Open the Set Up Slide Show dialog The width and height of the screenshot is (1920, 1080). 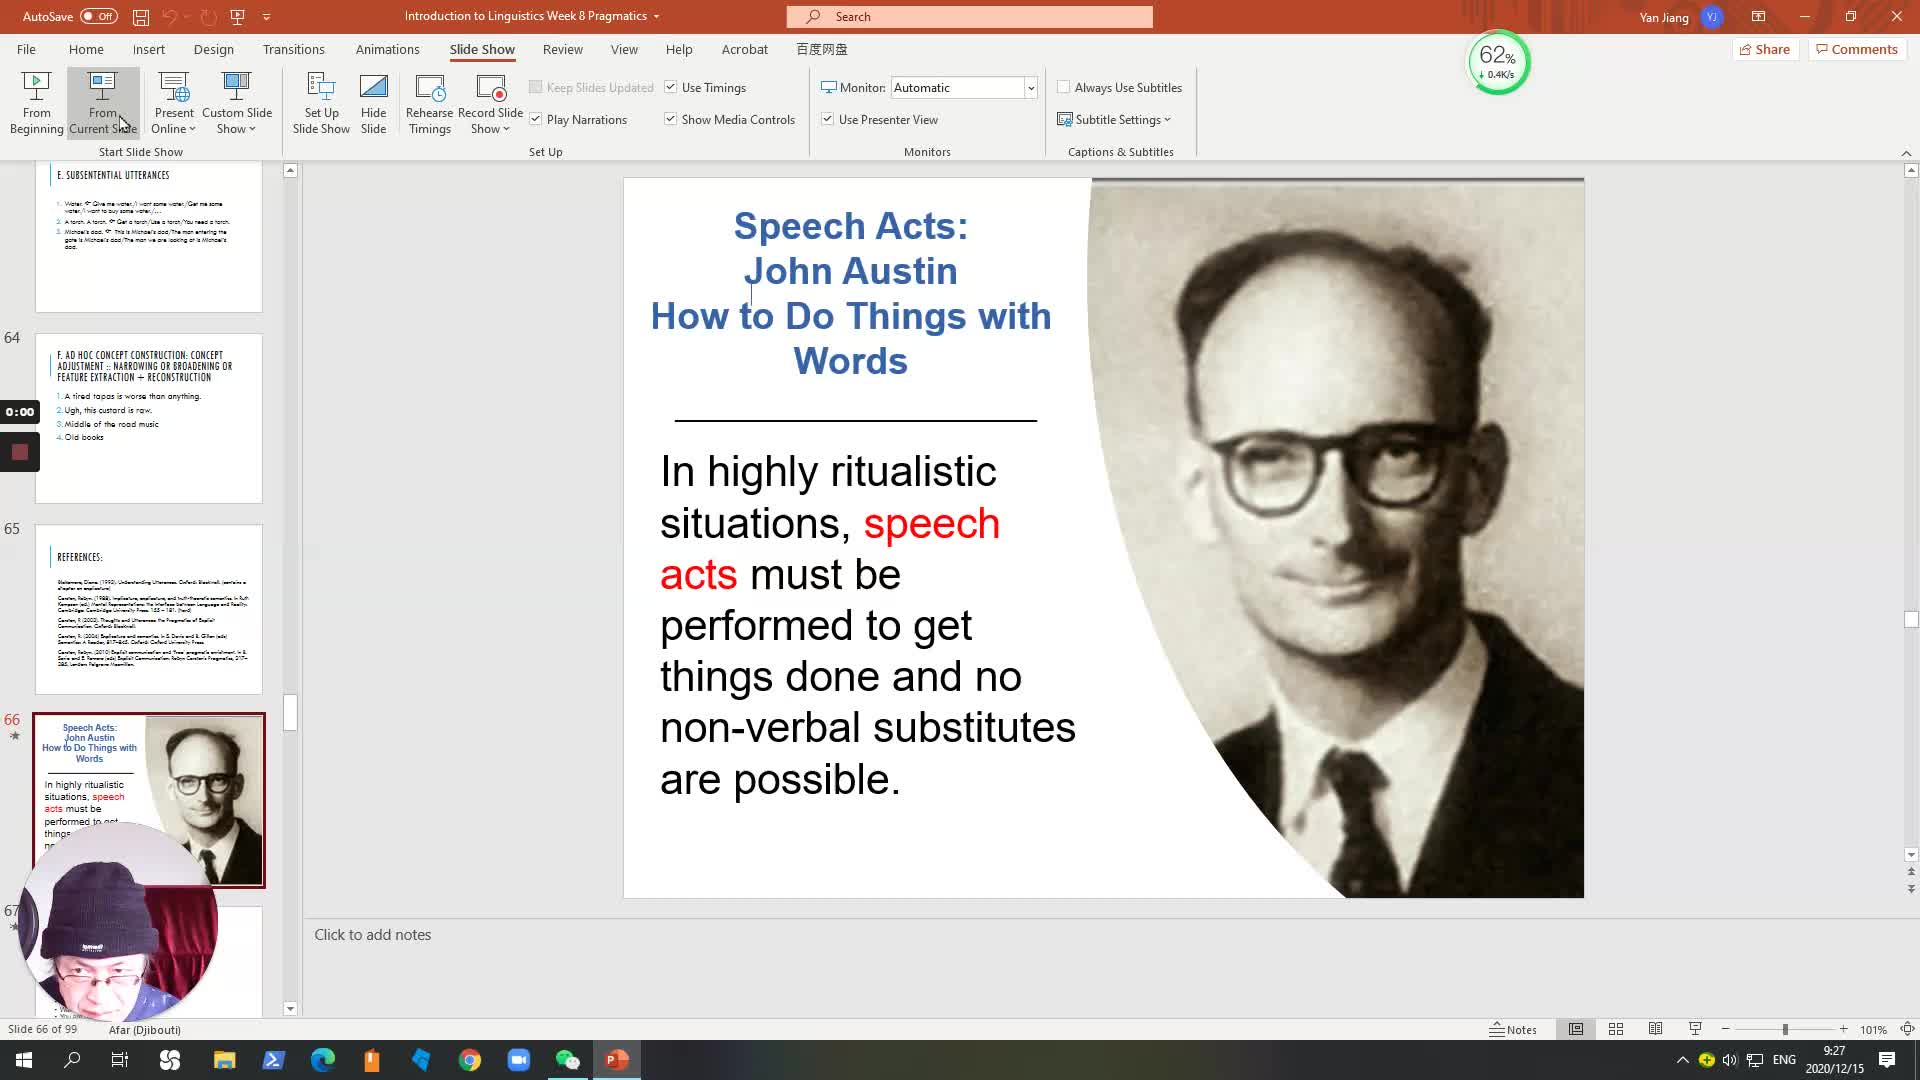(321, 103)
